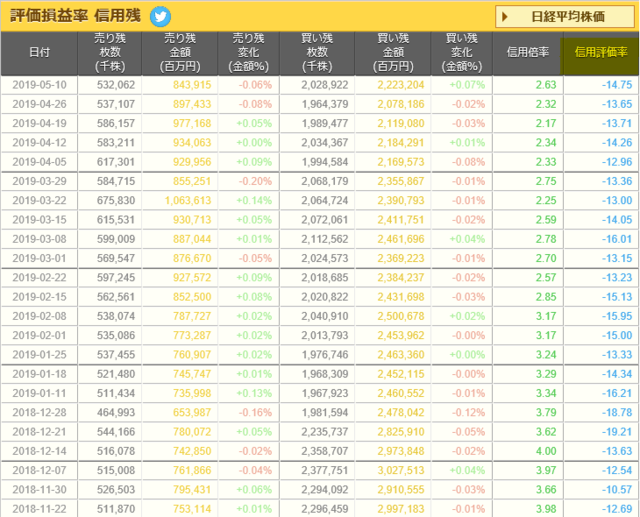640x517 pixels.
Task: Click the 評価損益率 信用残 title text
Action: (x=73, y=16)
